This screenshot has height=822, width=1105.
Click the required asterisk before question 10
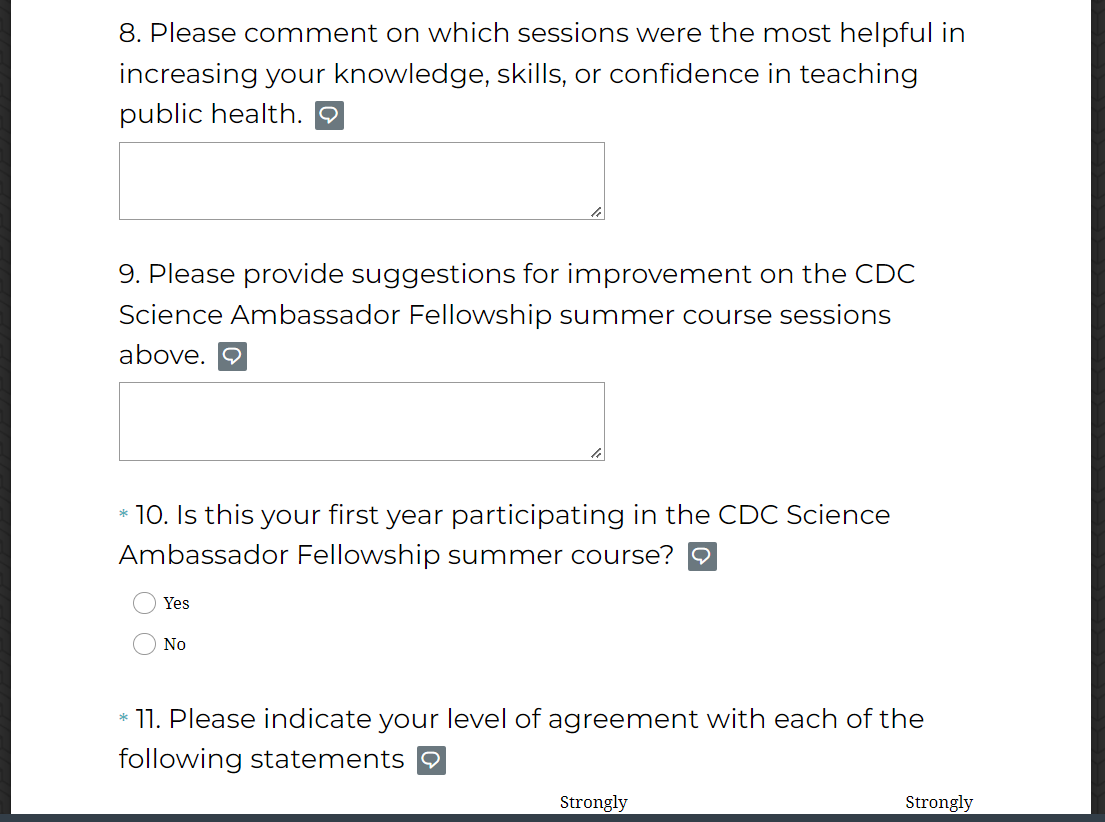[x=124, y=516]
